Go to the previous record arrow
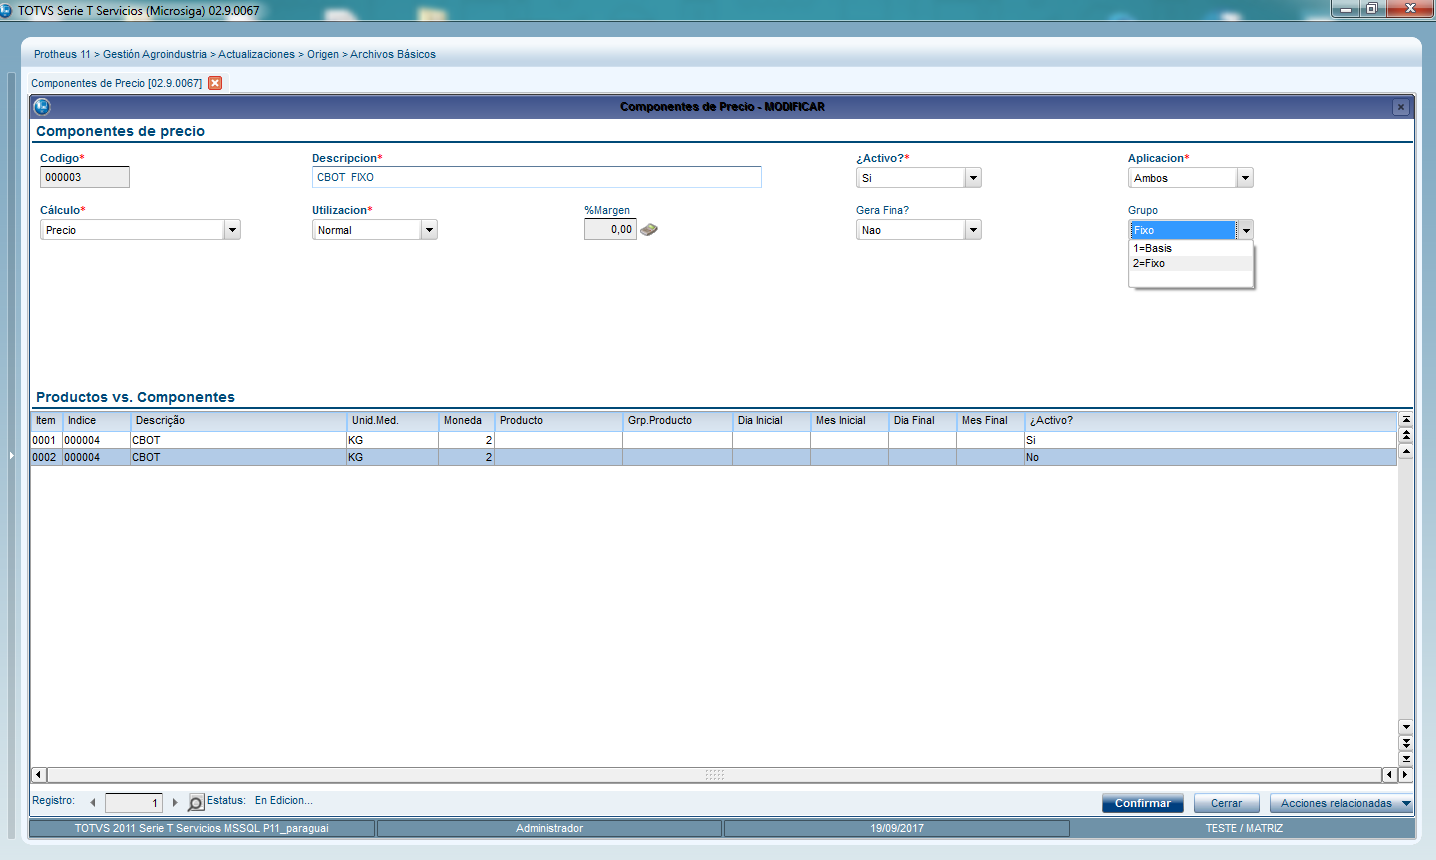This screenshot has height=860, width=1436. (93, 802)
